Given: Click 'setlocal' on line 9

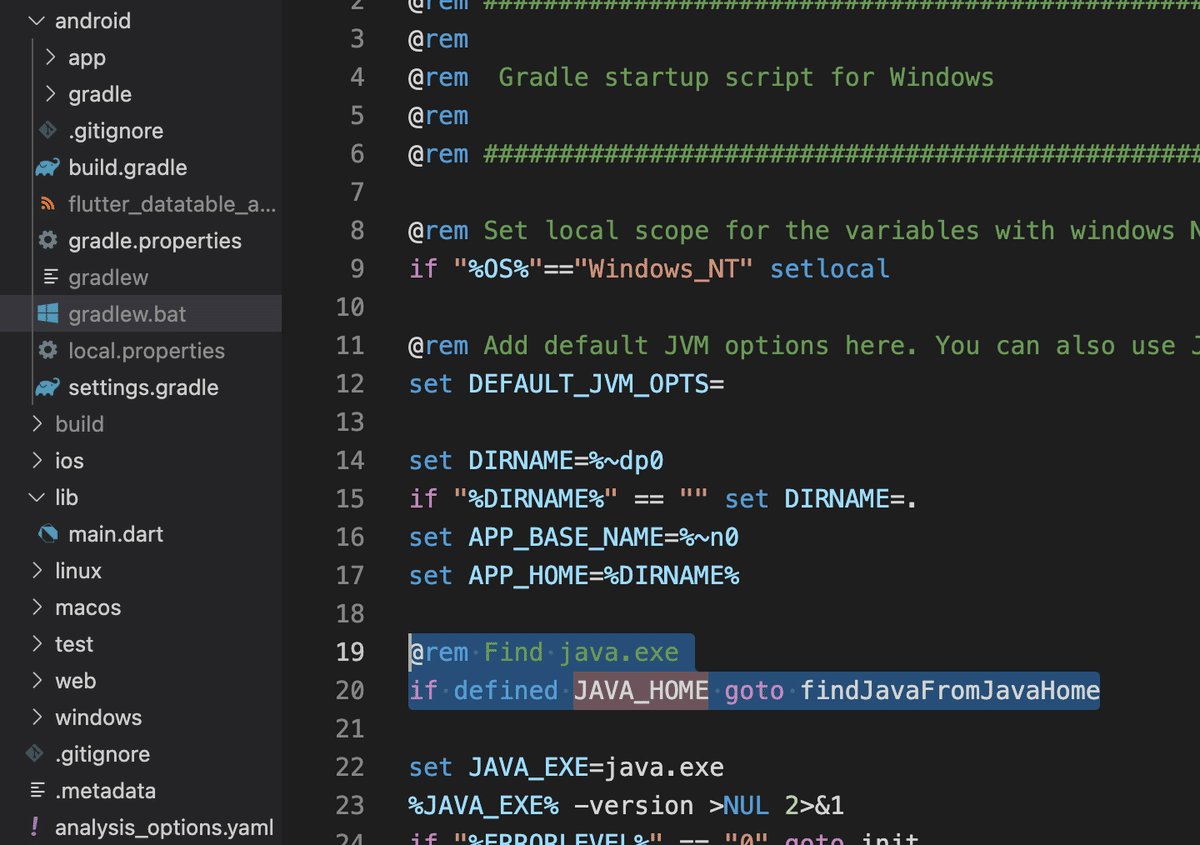Looking at the screenshot, I should (829, 269).
